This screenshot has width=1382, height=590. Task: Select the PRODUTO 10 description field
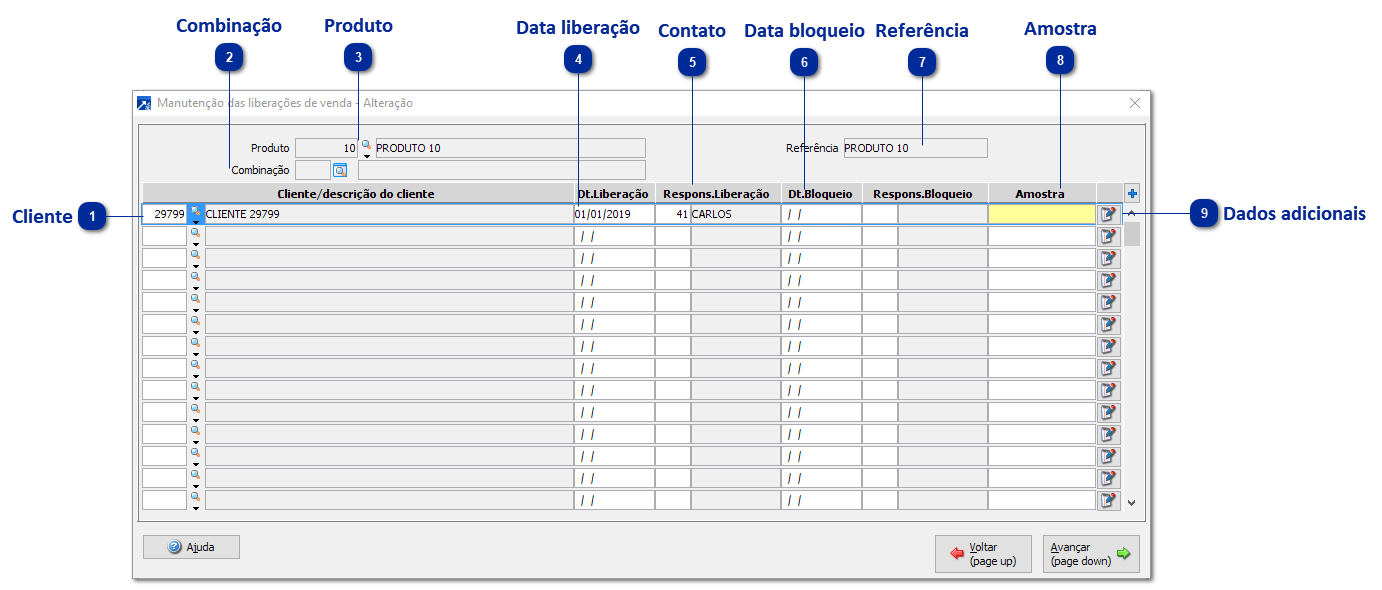coord(510,148)
